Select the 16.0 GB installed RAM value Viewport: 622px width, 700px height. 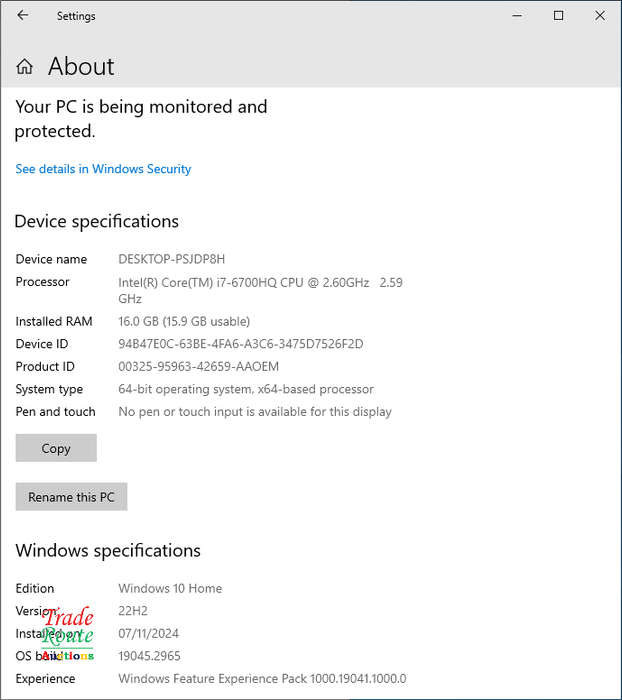tap(184, 321)
